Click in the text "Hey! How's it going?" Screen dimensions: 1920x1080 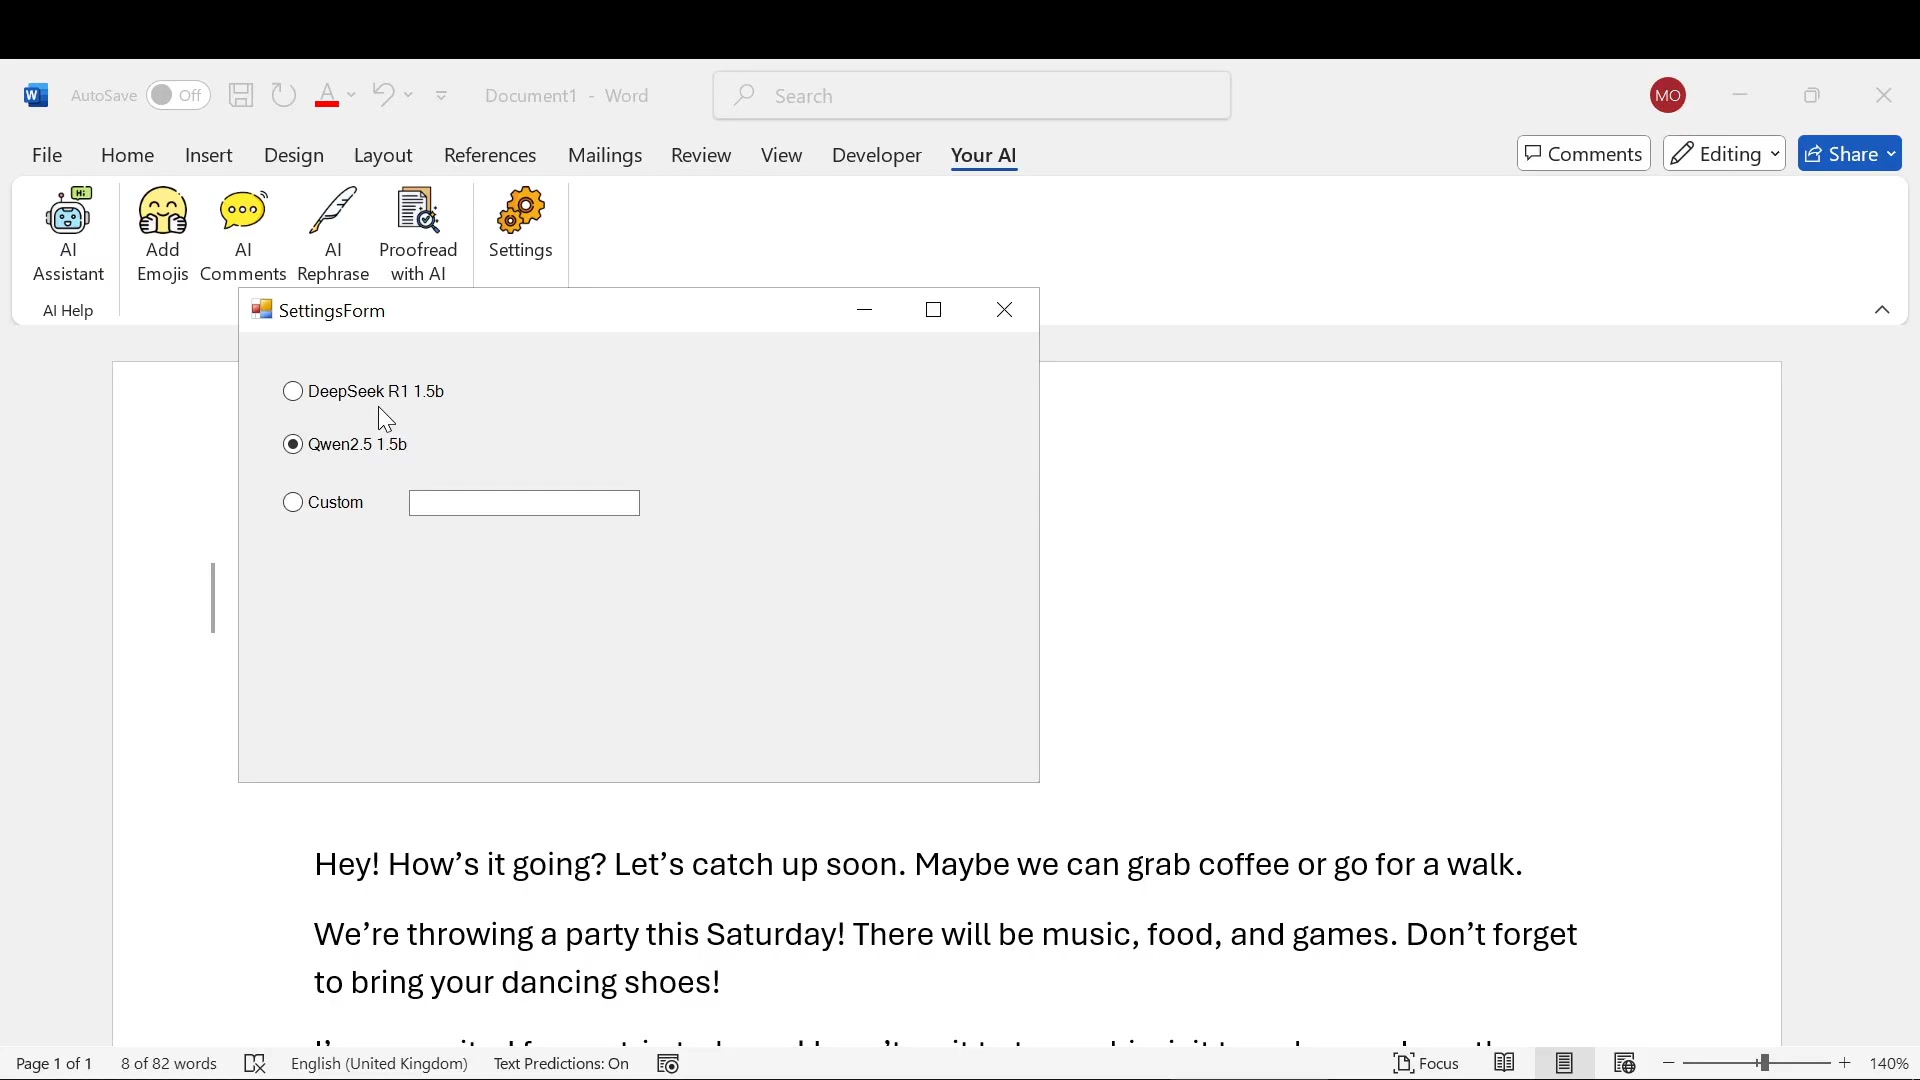pos(460,865)
